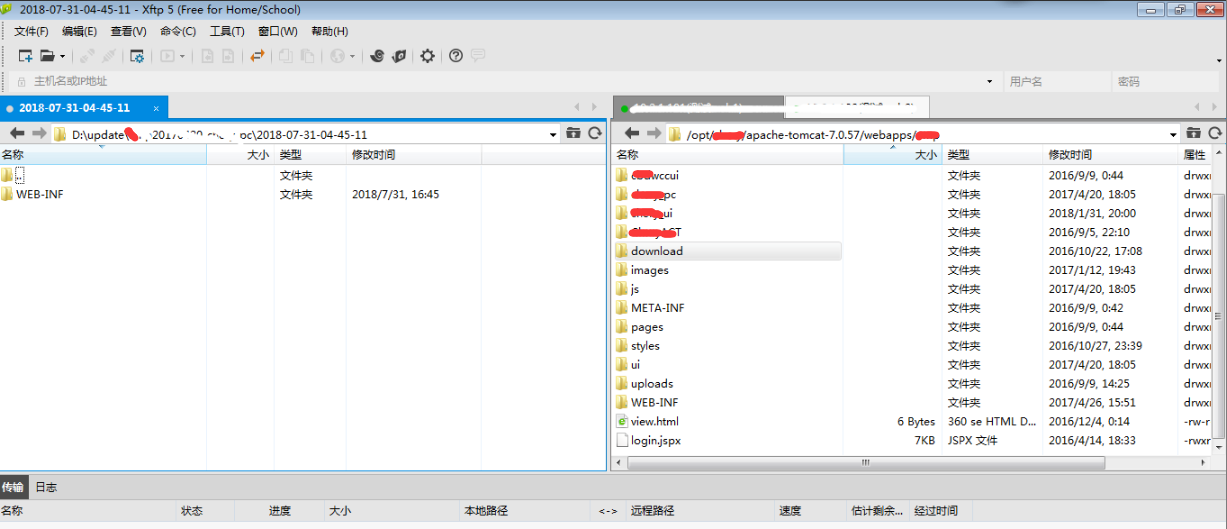Go back in the remote pane
Image resolution: width=1227 pixels, height=529 pixels.
(x=631, y=133)
